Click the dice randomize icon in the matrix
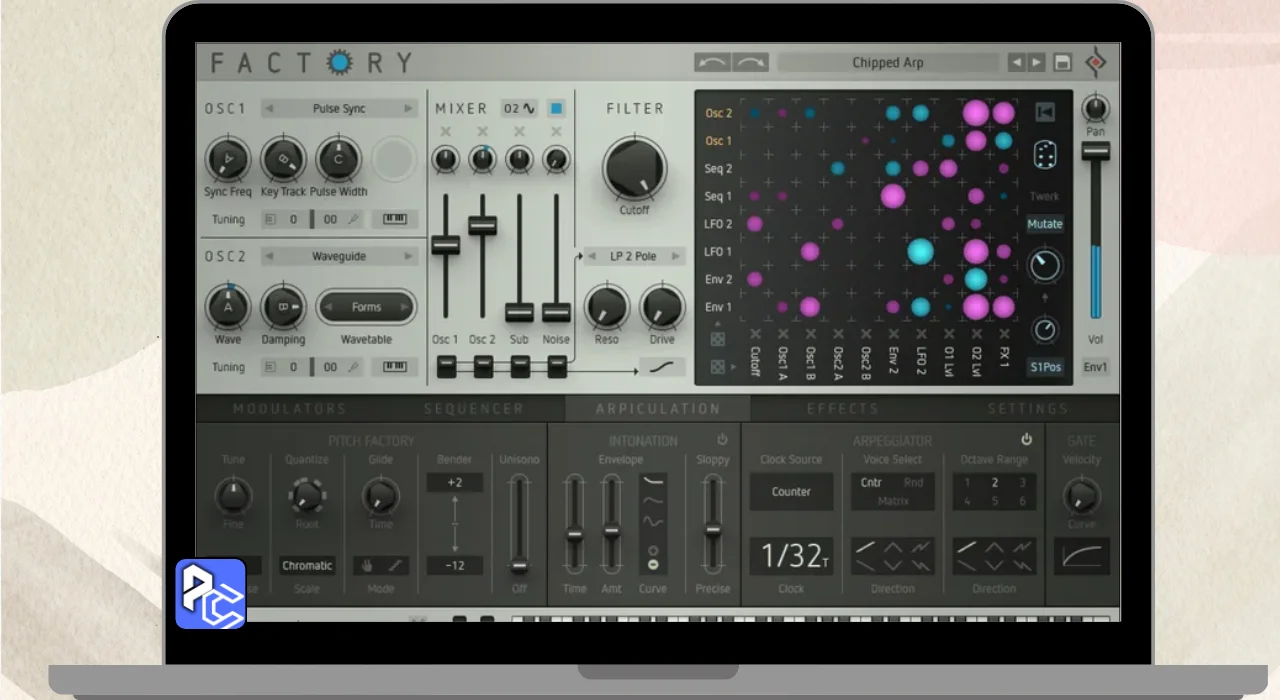This screenshot has width=1280, height=700. point(1045,155)
